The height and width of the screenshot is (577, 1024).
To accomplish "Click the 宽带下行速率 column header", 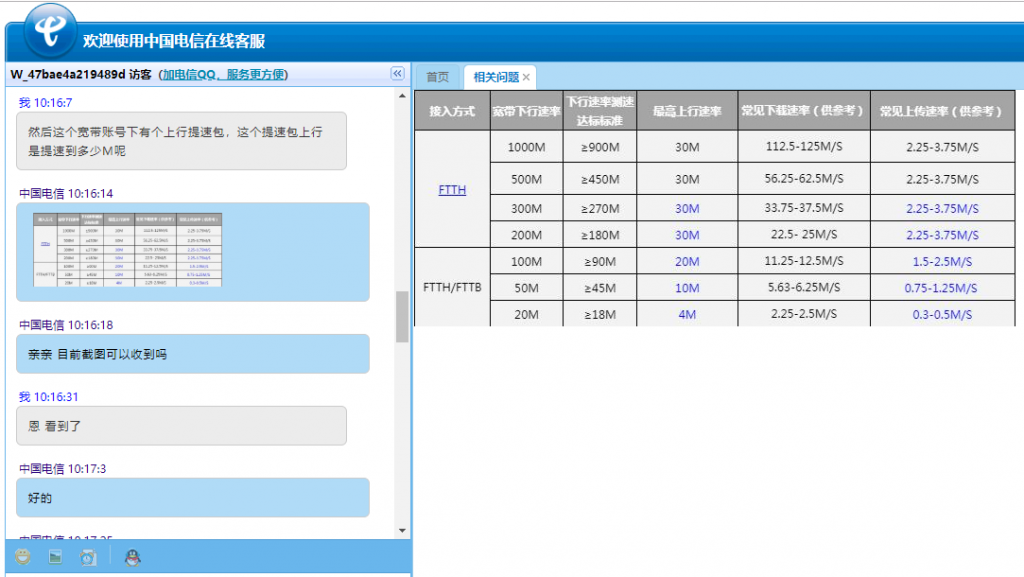I will click(x=526, y=111).
